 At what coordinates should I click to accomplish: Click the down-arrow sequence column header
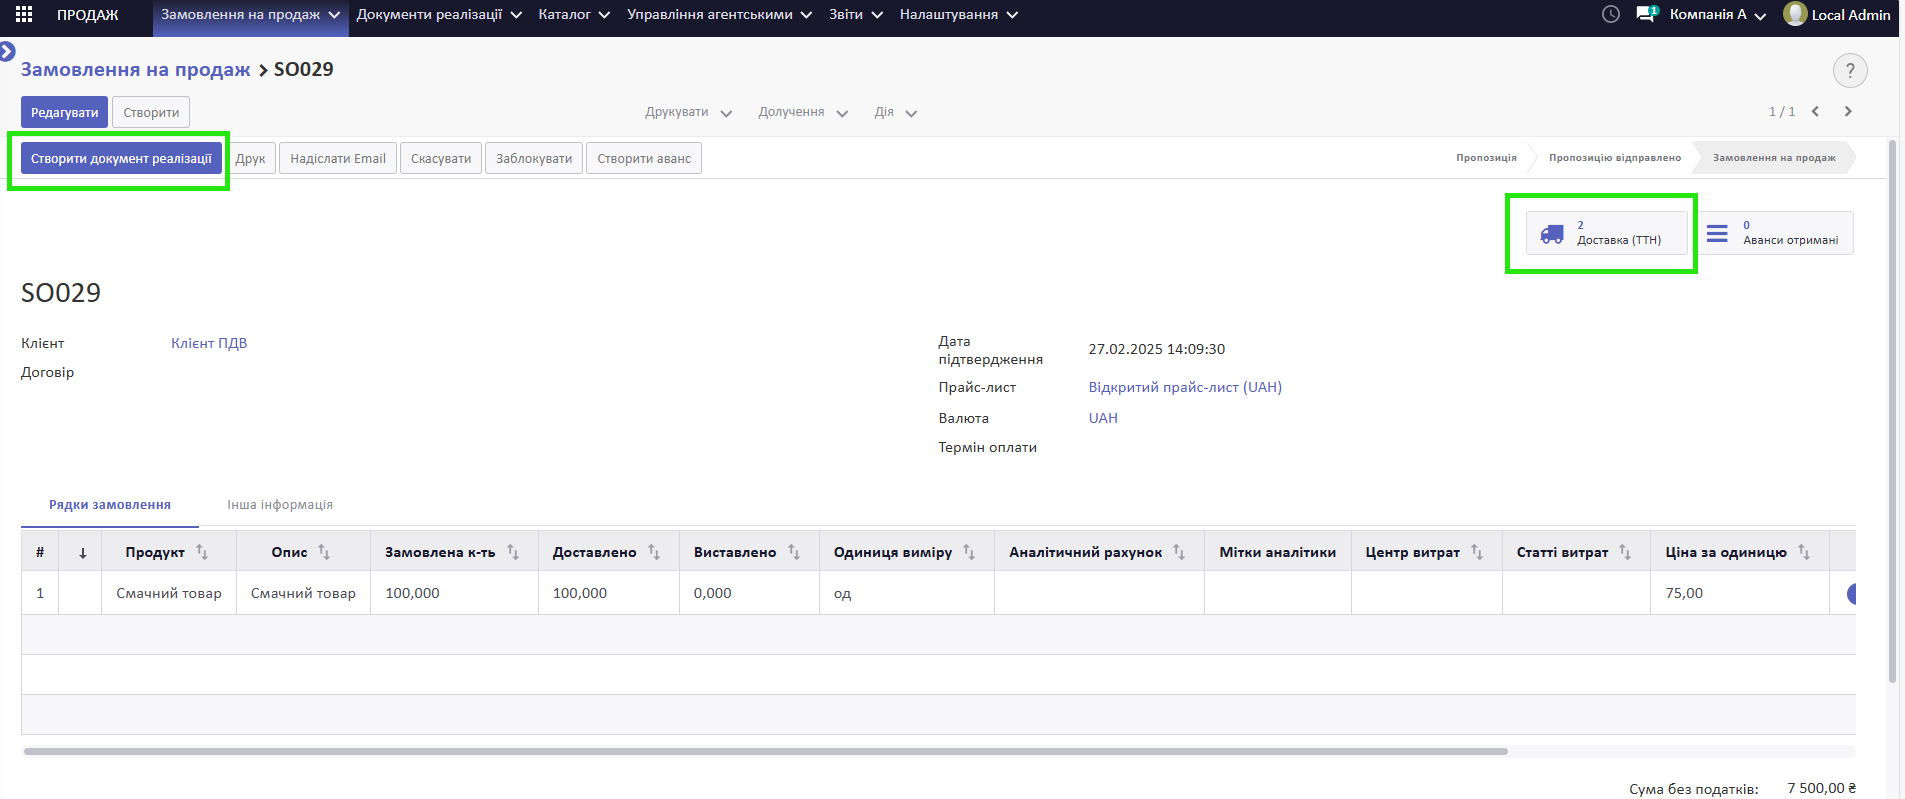coord(83,552)
